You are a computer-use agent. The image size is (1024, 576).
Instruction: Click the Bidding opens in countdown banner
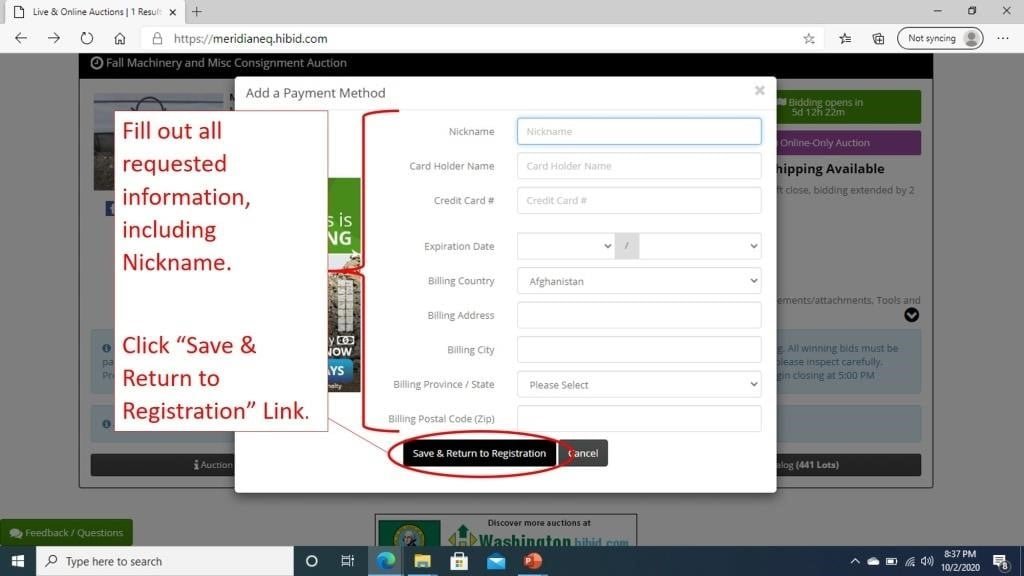click(x=848, y=107)
